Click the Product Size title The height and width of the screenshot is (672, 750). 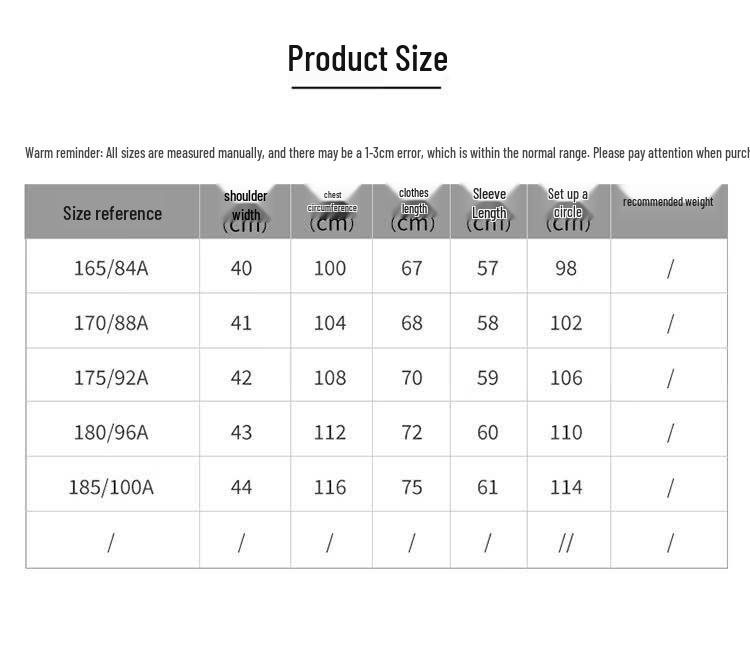pyautogui.click(x=367, y=59)
